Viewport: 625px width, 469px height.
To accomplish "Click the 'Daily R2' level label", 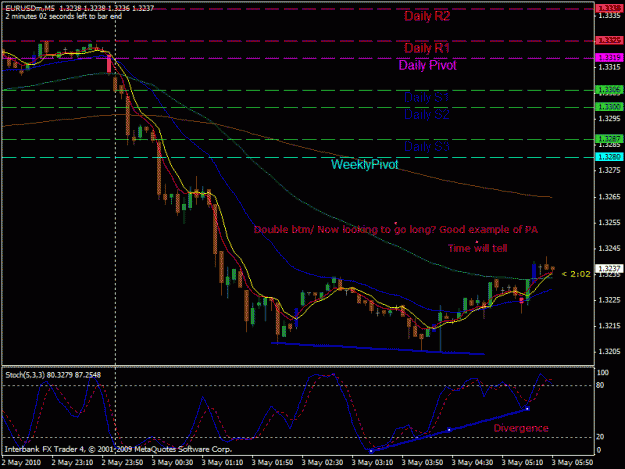I will pos(427,16).
